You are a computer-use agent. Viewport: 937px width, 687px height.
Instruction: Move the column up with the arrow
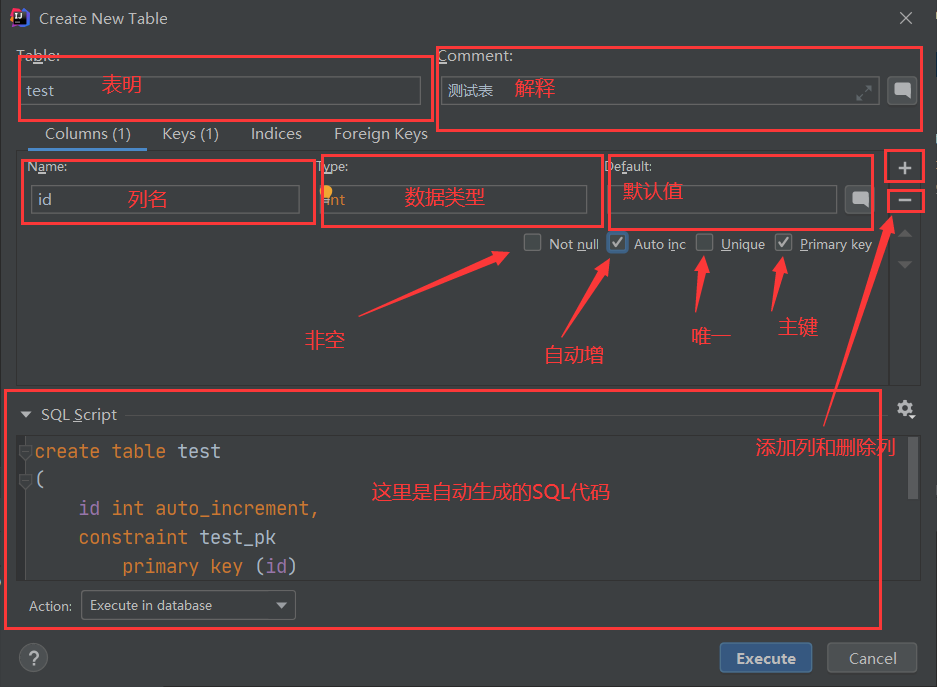tap(905, 234)
